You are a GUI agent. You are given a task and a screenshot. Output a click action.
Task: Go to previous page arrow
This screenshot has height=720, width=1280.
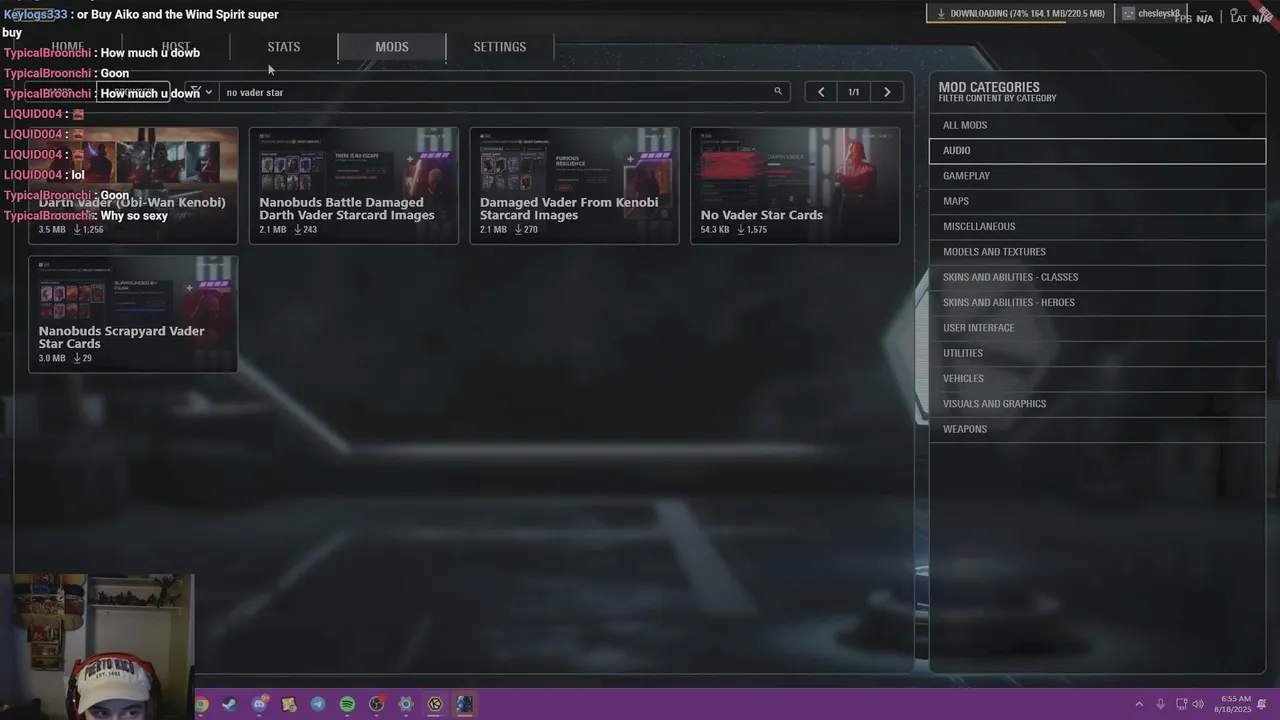[821, 92]
